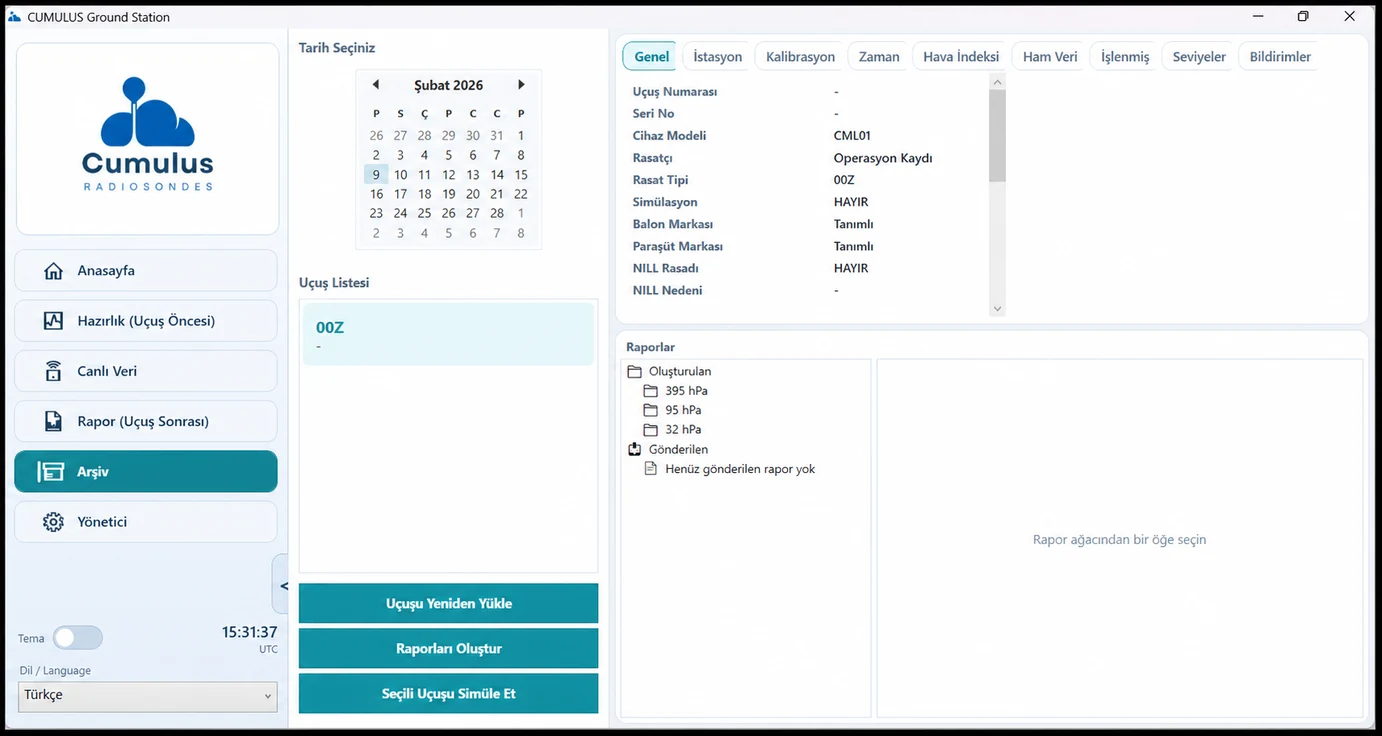
Task: Click the document icon beside 'Henüz gönderilen rapor yok'
Action: [651, 469]
